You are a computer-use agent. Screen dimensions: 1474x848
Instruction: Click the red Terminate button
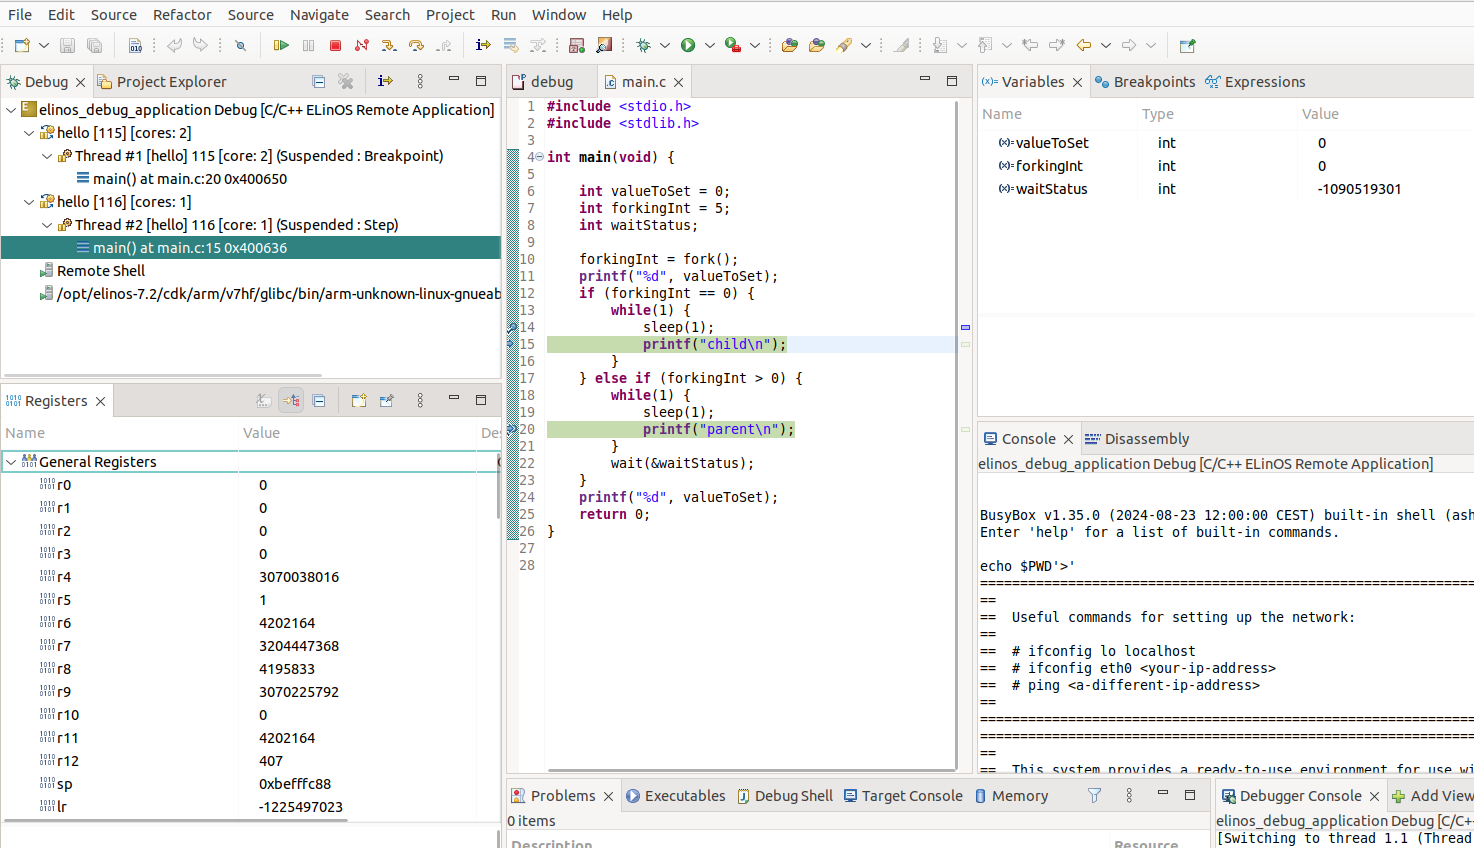(335, 45)
